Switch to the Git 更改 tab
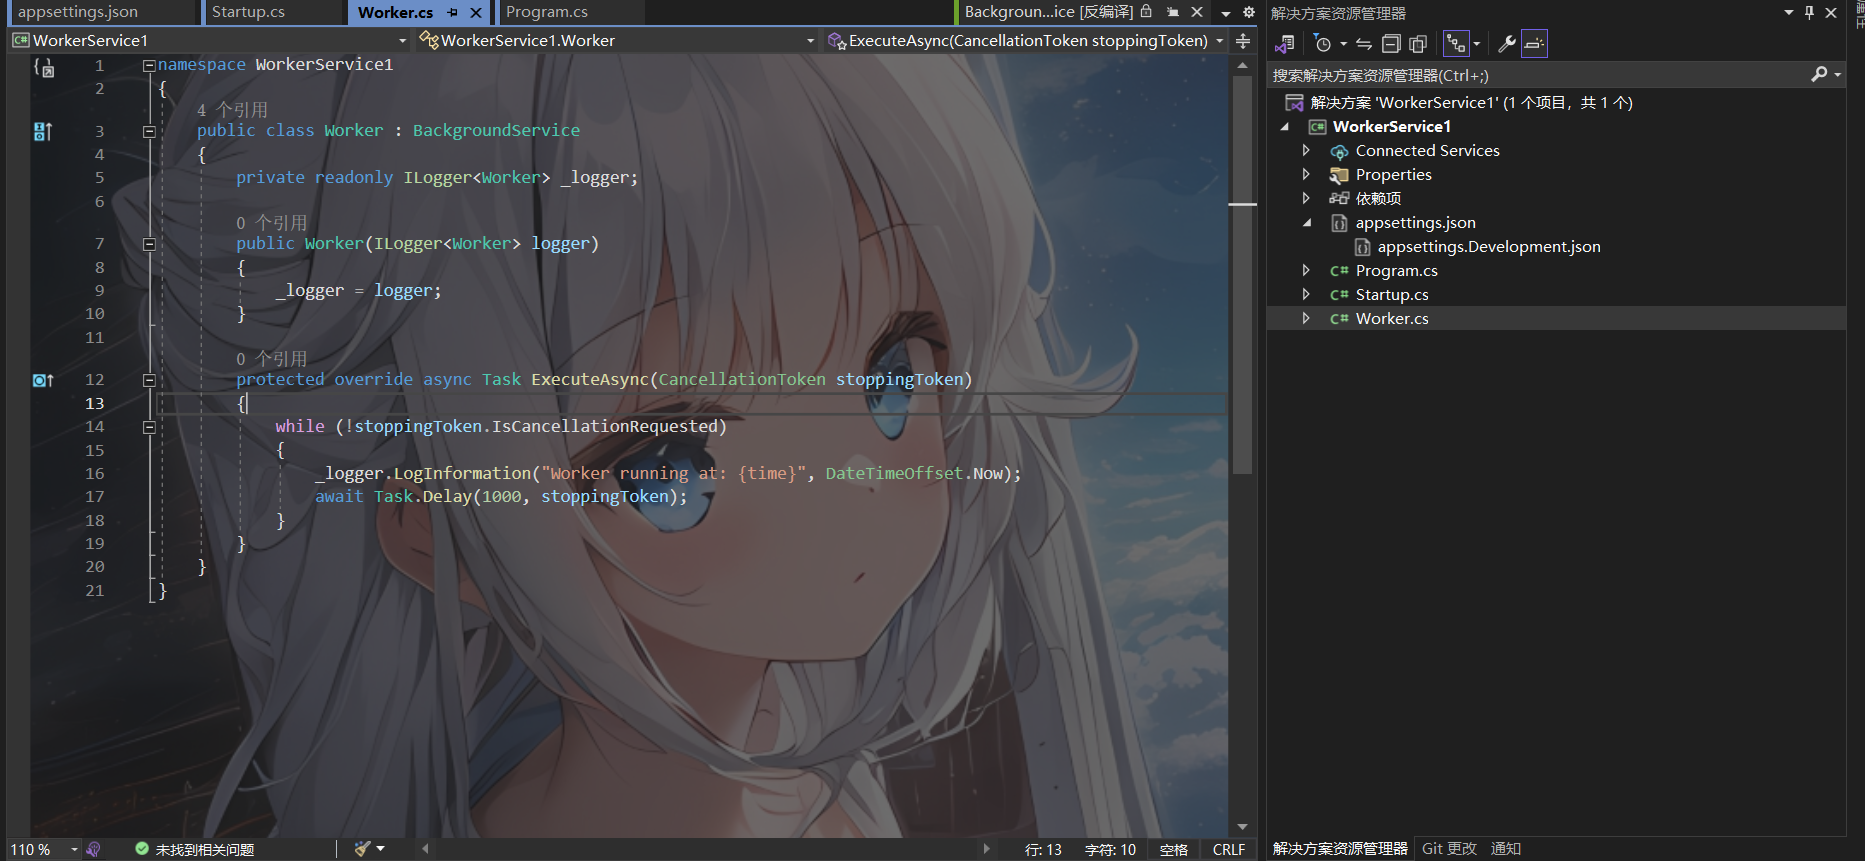This screenshot has height=861, width=1865. tap(1449, 849)
